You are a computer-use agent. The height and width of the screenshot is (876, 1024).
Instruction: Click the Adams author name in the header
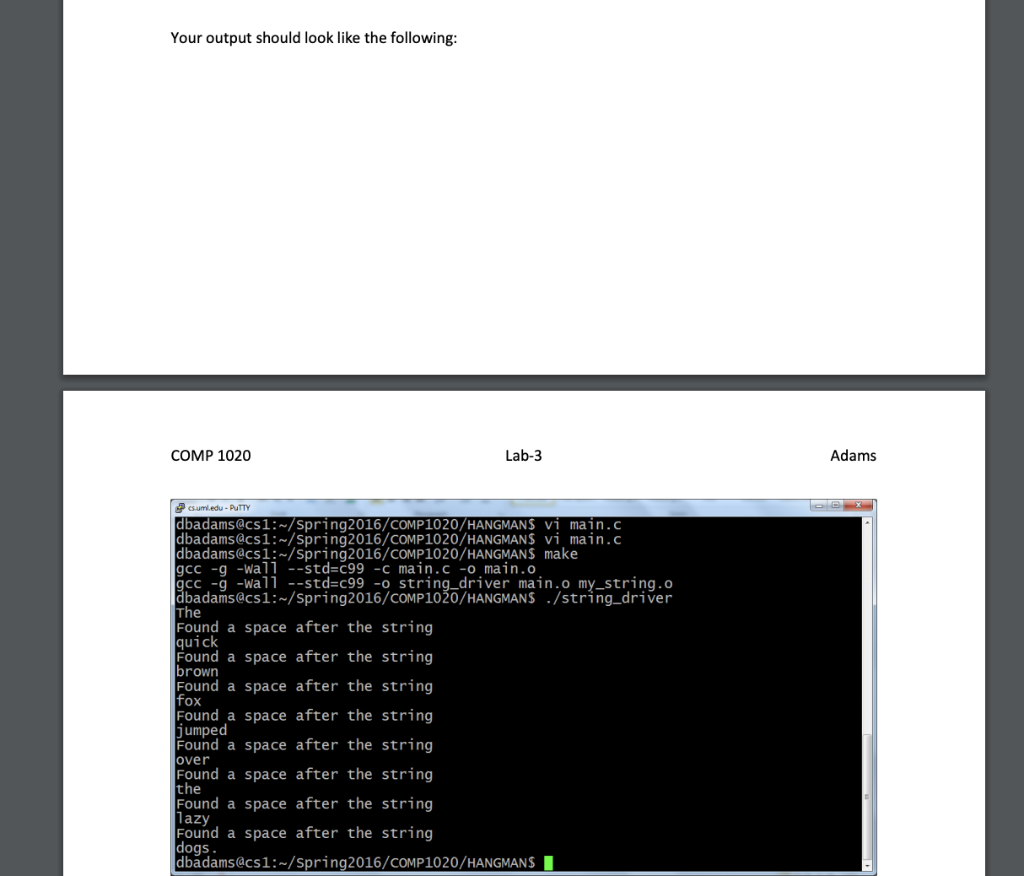coord(853,455)
